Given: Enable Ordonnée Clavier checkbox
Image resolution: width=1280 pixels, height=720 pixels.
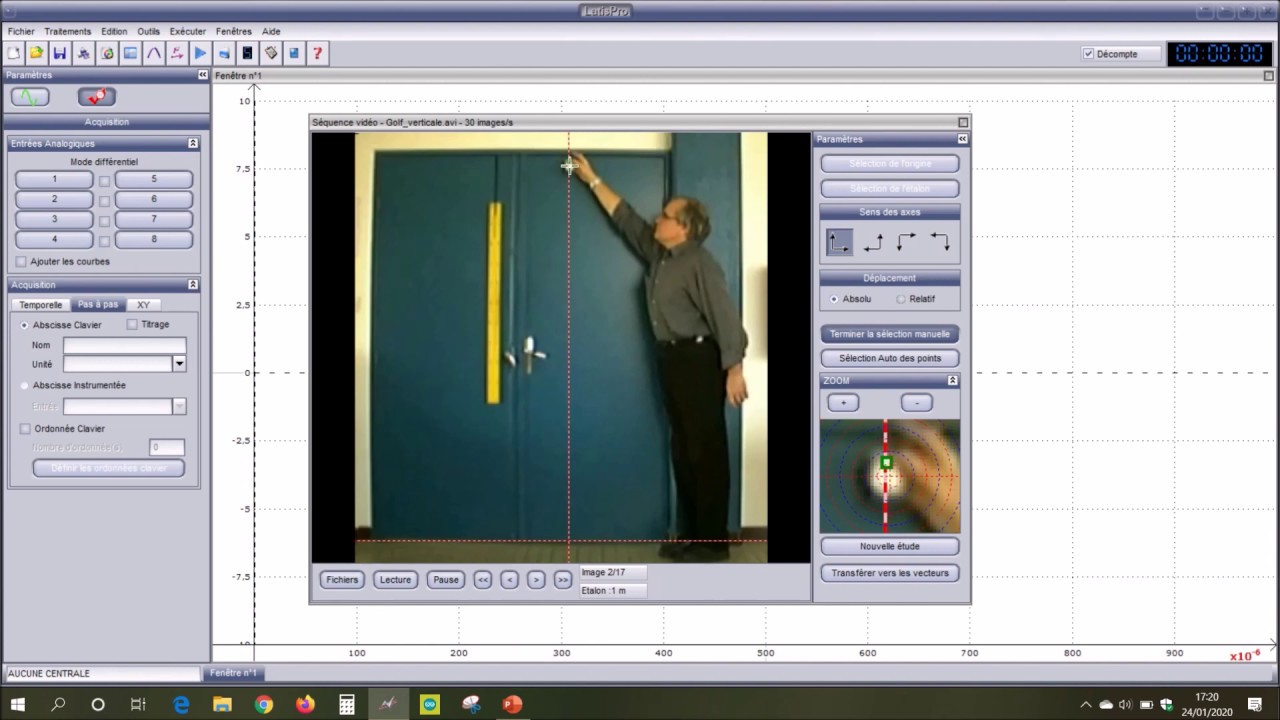Looking at the screenshot, I should coord(25,429).
